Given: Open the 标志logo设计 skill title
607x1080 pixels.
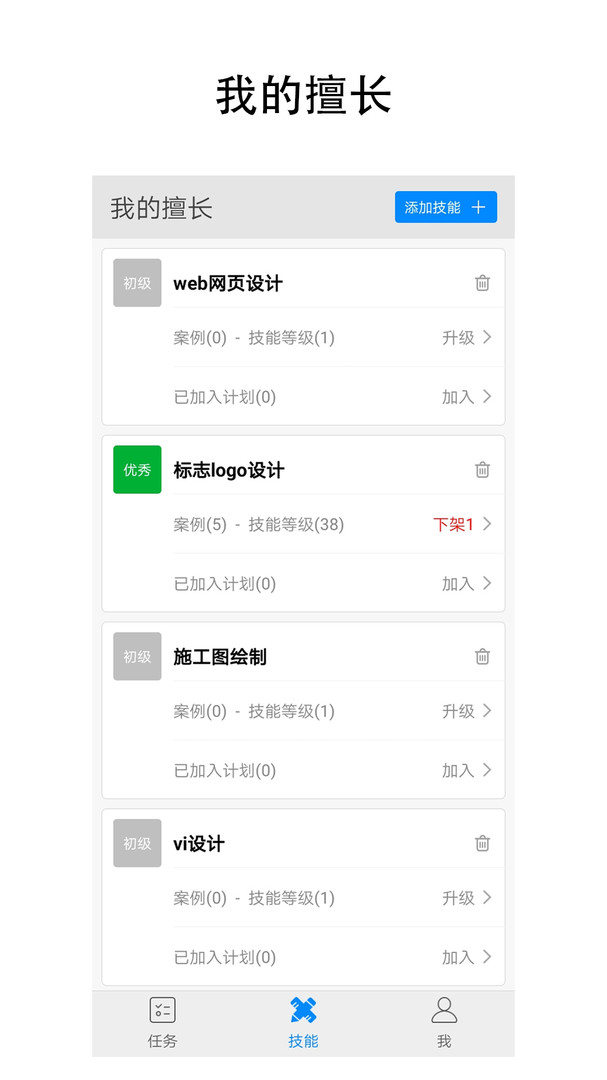Looking at the screenshot, I should (x=229, y=470).
